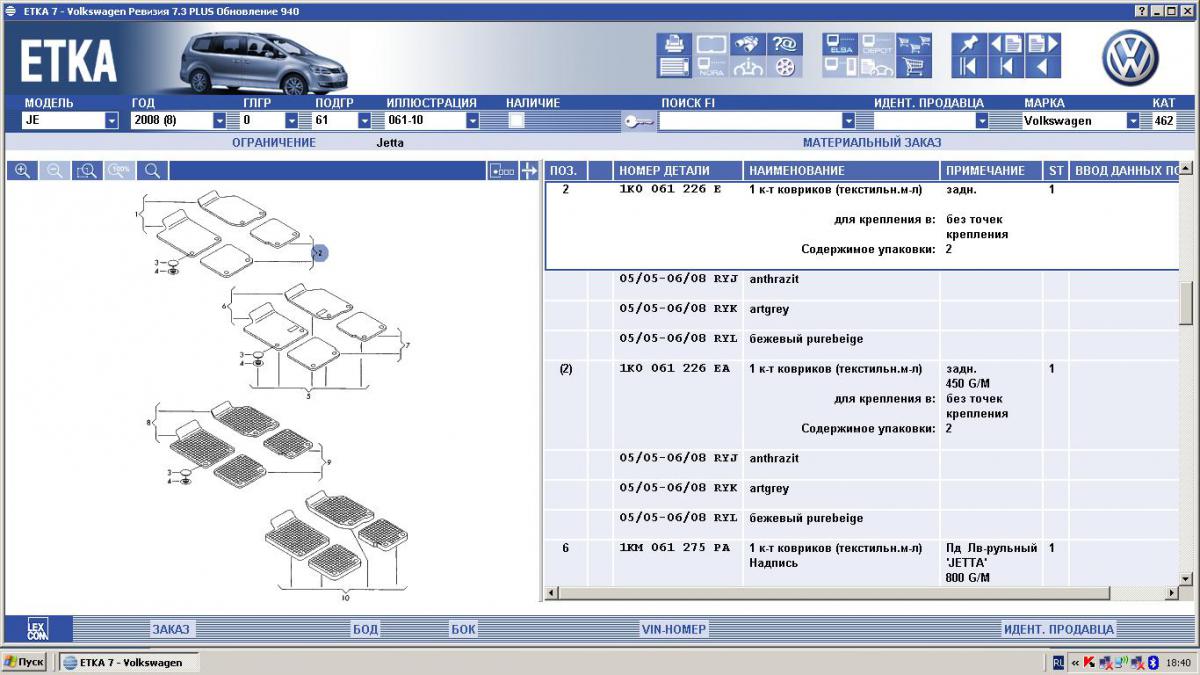Zoom in on the illustration
The height and width of the screenshot is (675, 1200).
(x=22, y=171)
